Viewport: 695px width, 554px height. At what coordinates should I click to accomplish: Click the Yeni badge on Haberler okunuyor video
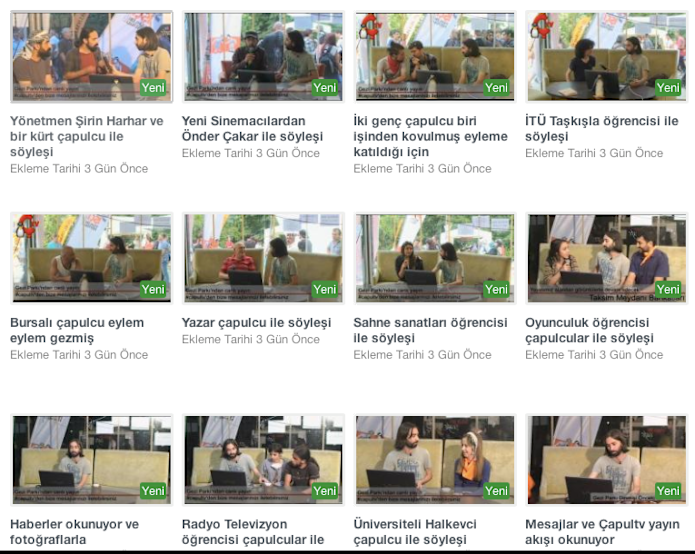tap(153, 491)
